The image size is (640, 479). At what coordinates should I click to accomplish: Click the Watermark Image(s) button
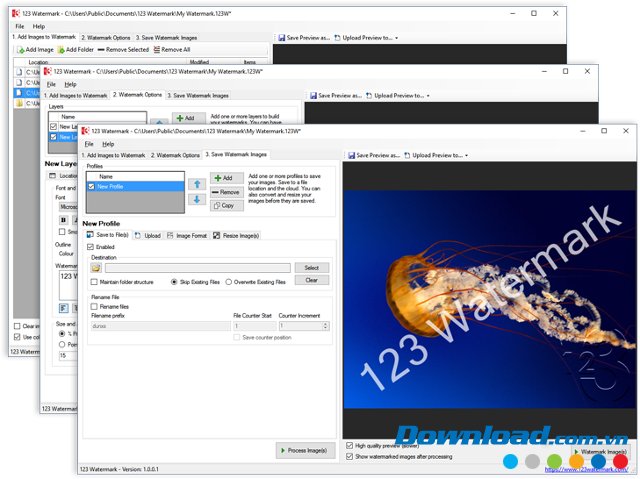point(600,452)
